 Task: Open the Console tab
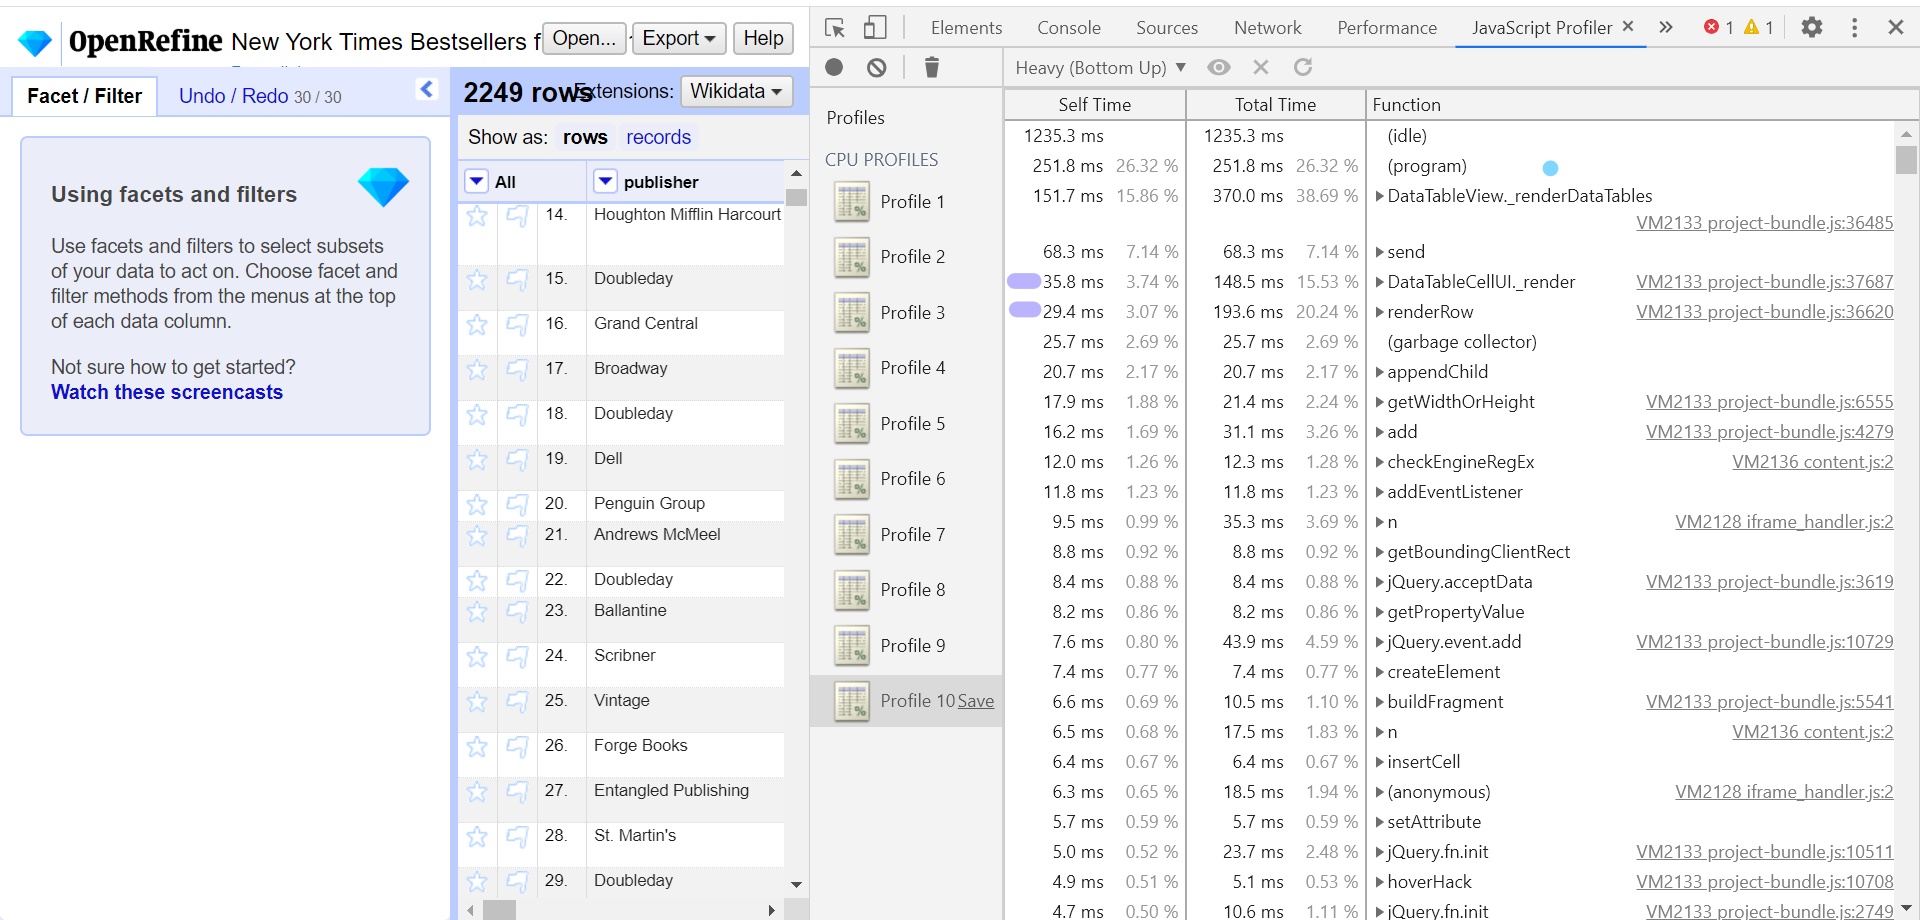[1069, 28]
